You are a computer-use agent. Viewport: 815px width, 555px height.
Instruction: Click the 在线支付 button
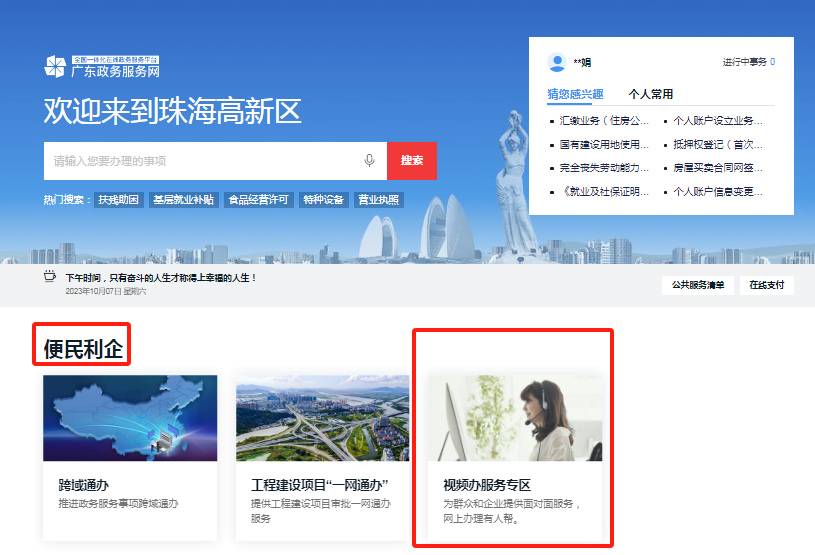[x=767, y=285]
